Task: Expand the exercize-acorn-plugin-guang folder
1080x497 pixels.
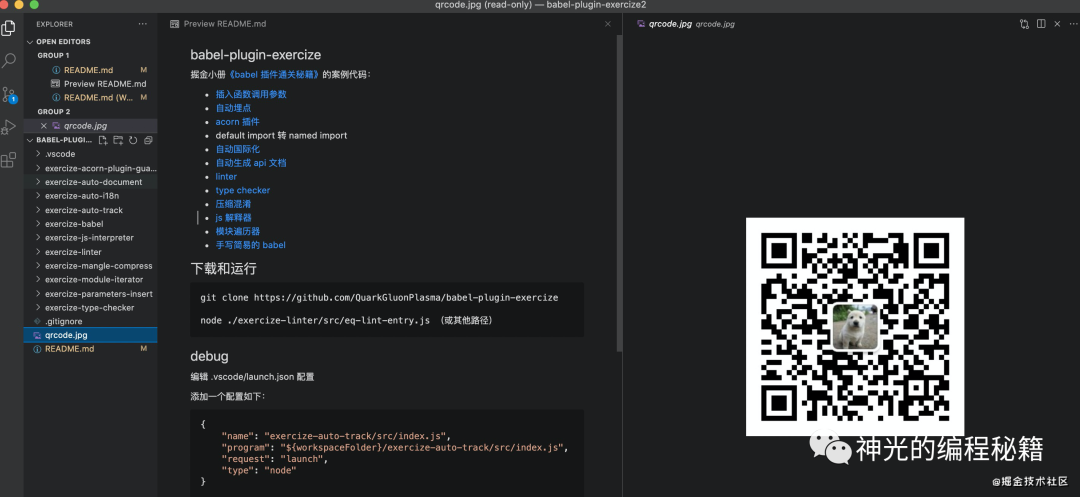Action: (39, 168)
